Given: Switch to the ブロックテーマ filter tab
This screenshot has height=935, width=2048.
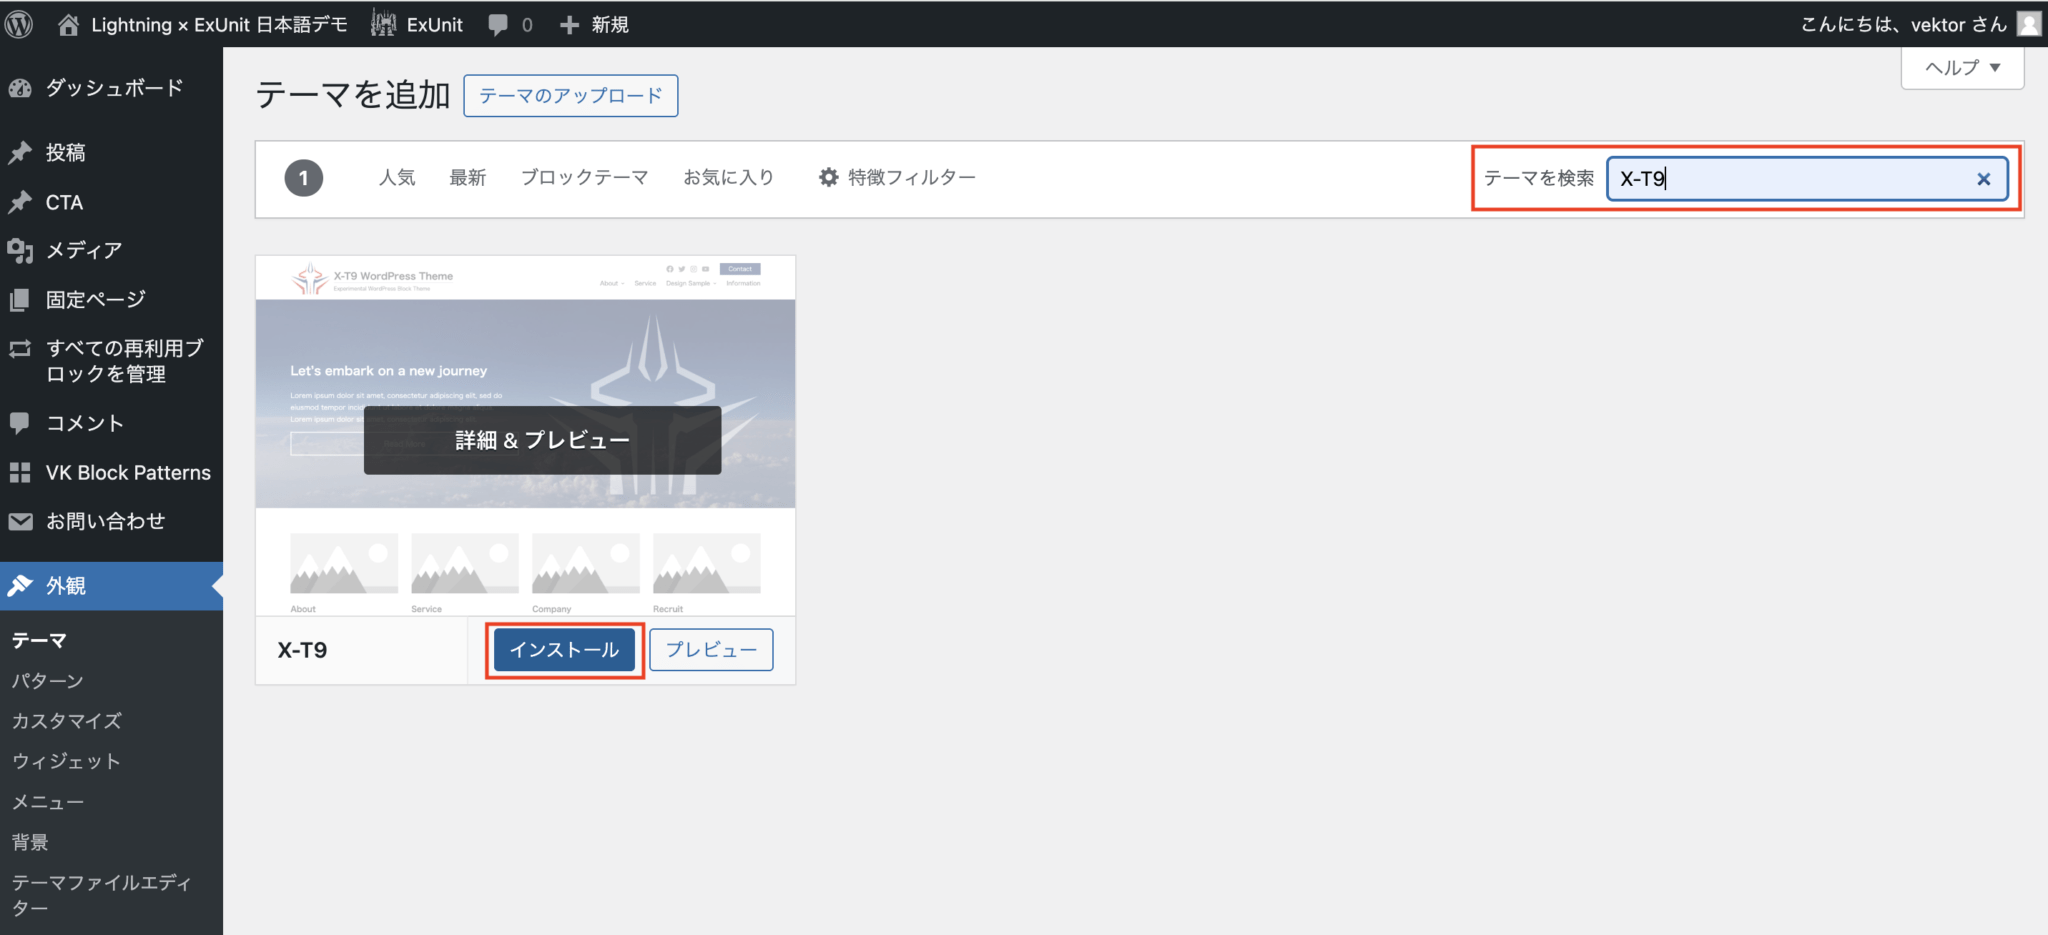Looking at the screenshot, I should 584,177.
